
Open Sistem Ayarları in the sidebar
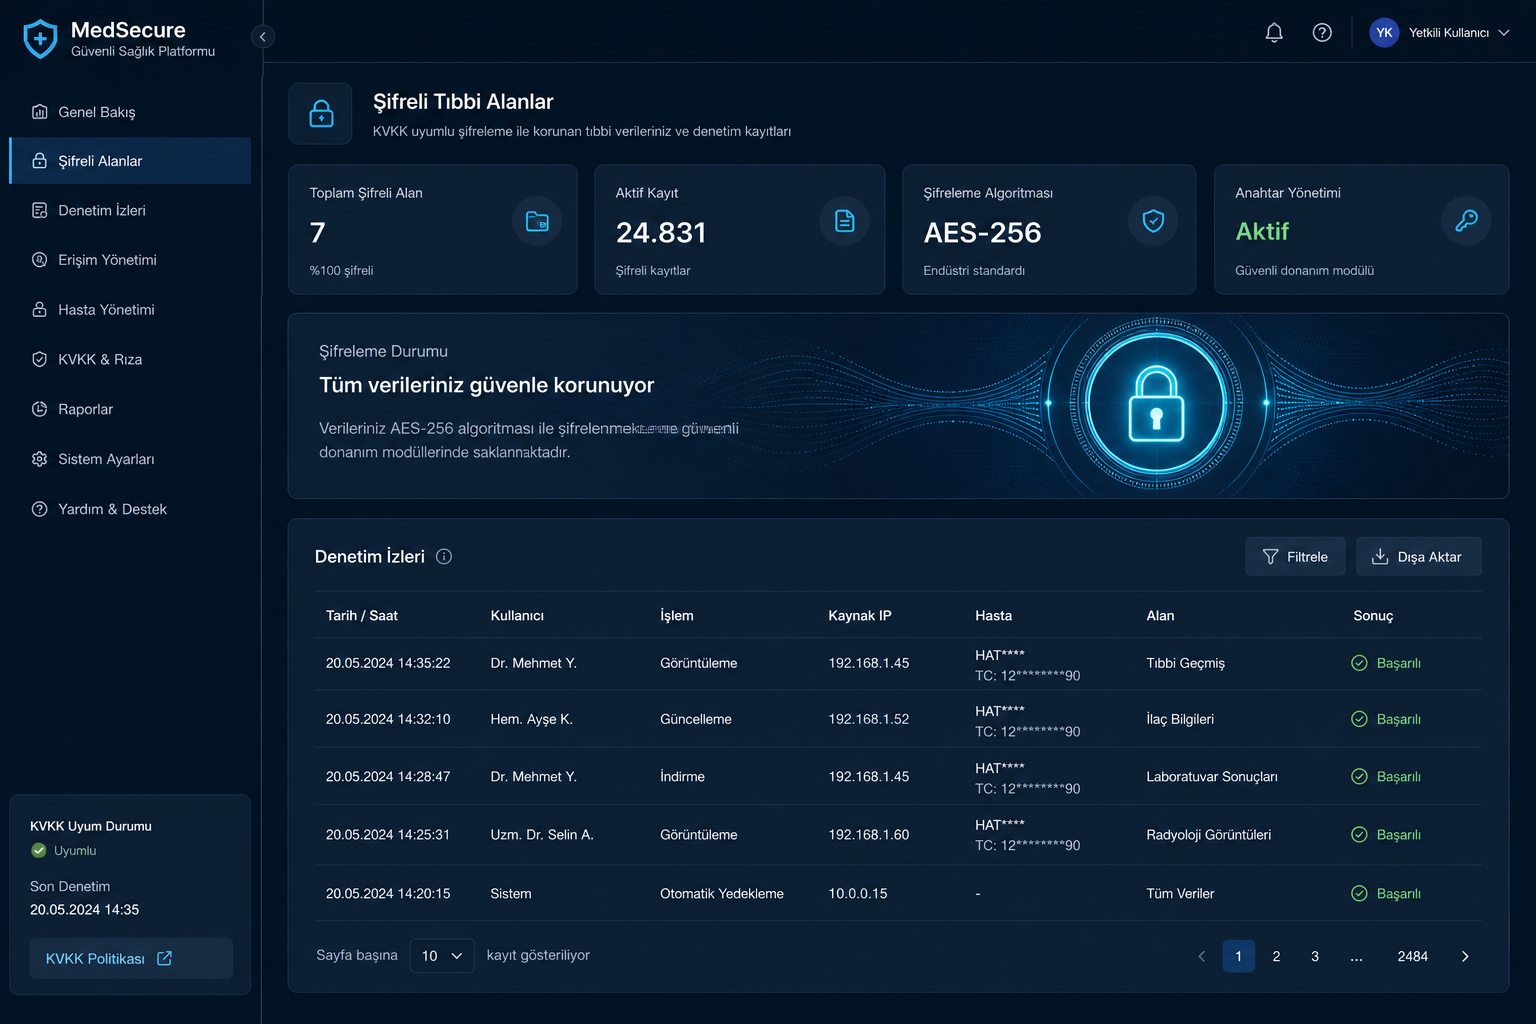click(x=130, y=460)
